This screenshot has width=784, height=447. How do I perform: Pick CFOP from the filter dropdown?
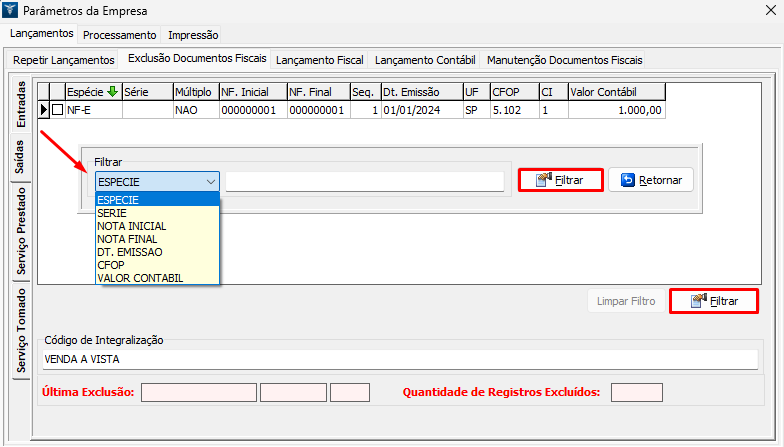point(110,265)
